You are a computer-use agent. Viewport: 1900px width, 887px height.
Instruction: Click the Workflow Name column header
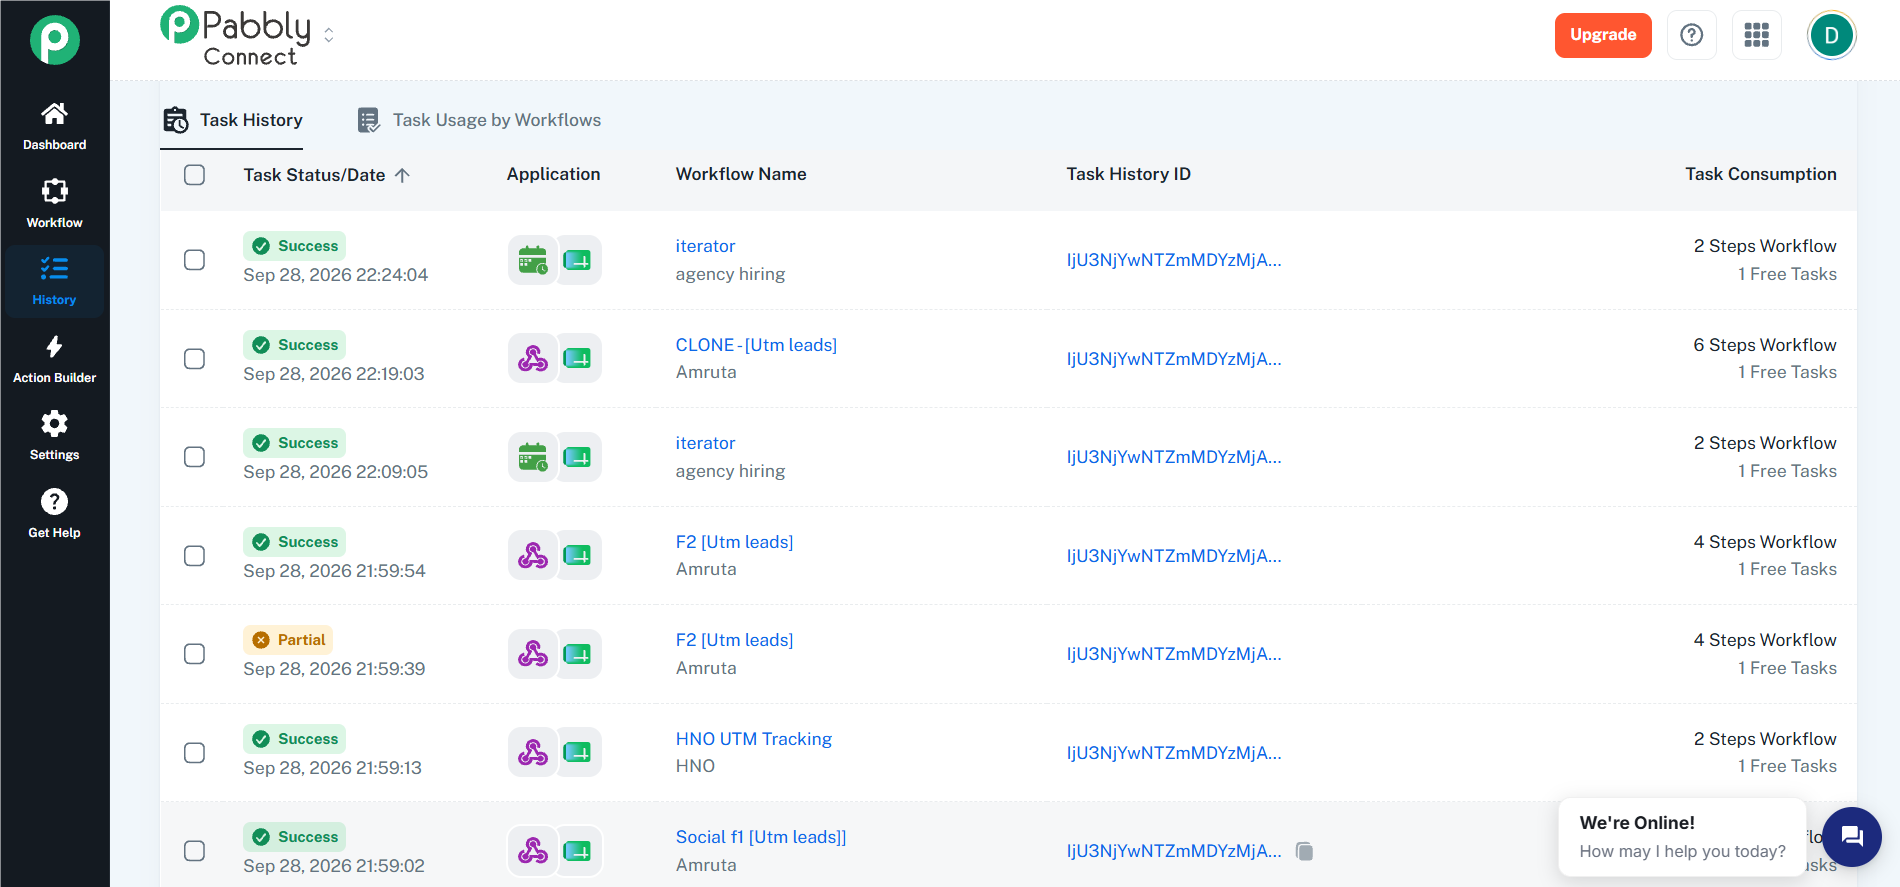pyautogui.click(x=741, y=174)
